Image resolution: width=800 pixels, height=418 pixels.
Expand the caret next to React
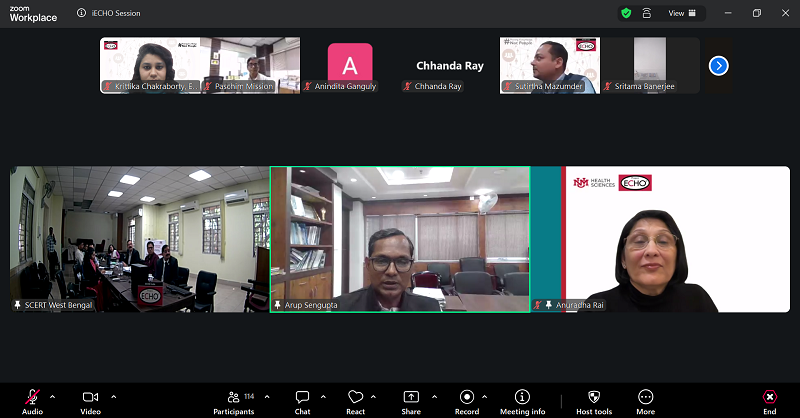pos(373,397)
